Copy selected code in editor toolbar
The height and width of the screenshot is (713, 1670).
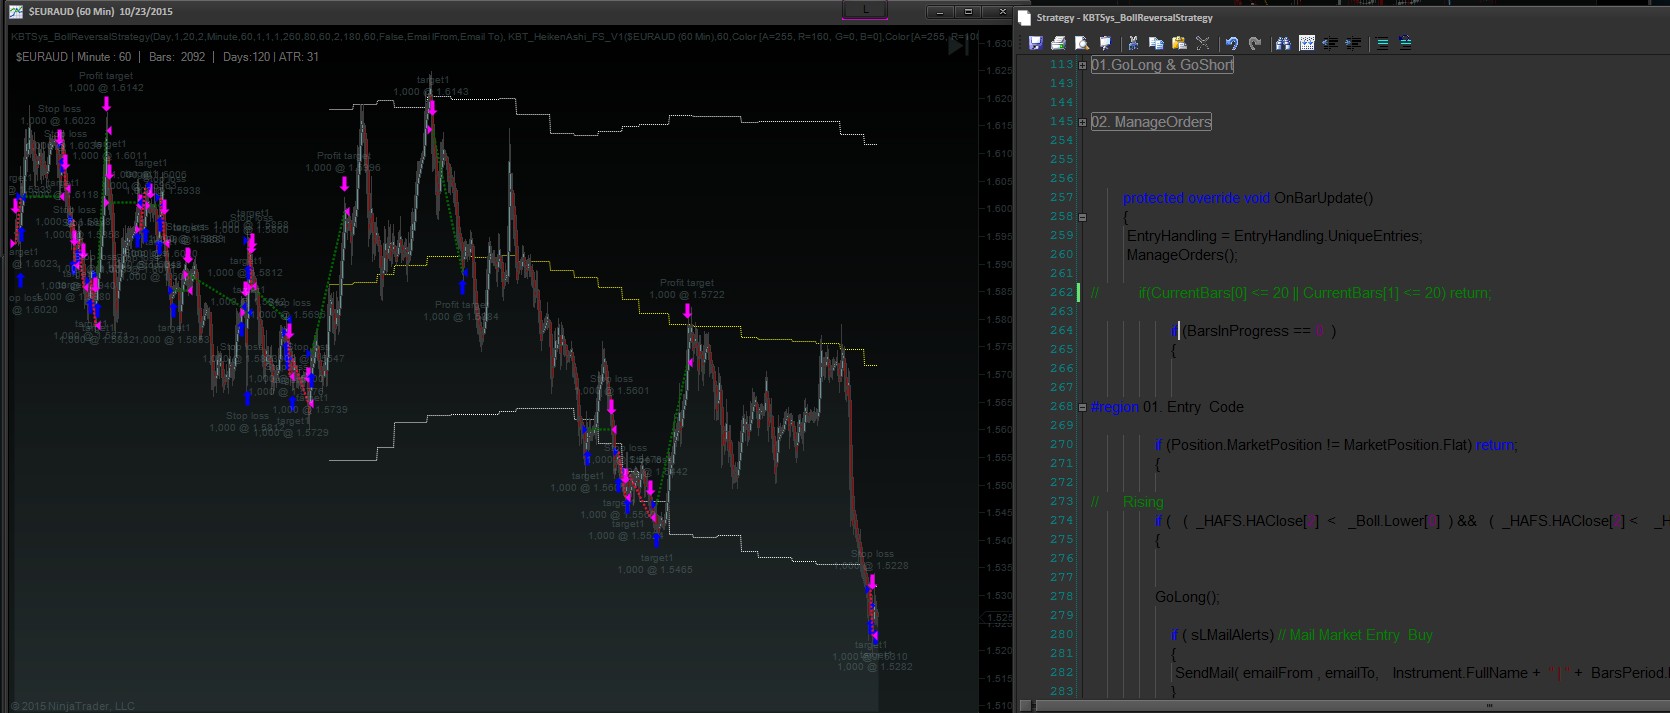pos(1156,43)
